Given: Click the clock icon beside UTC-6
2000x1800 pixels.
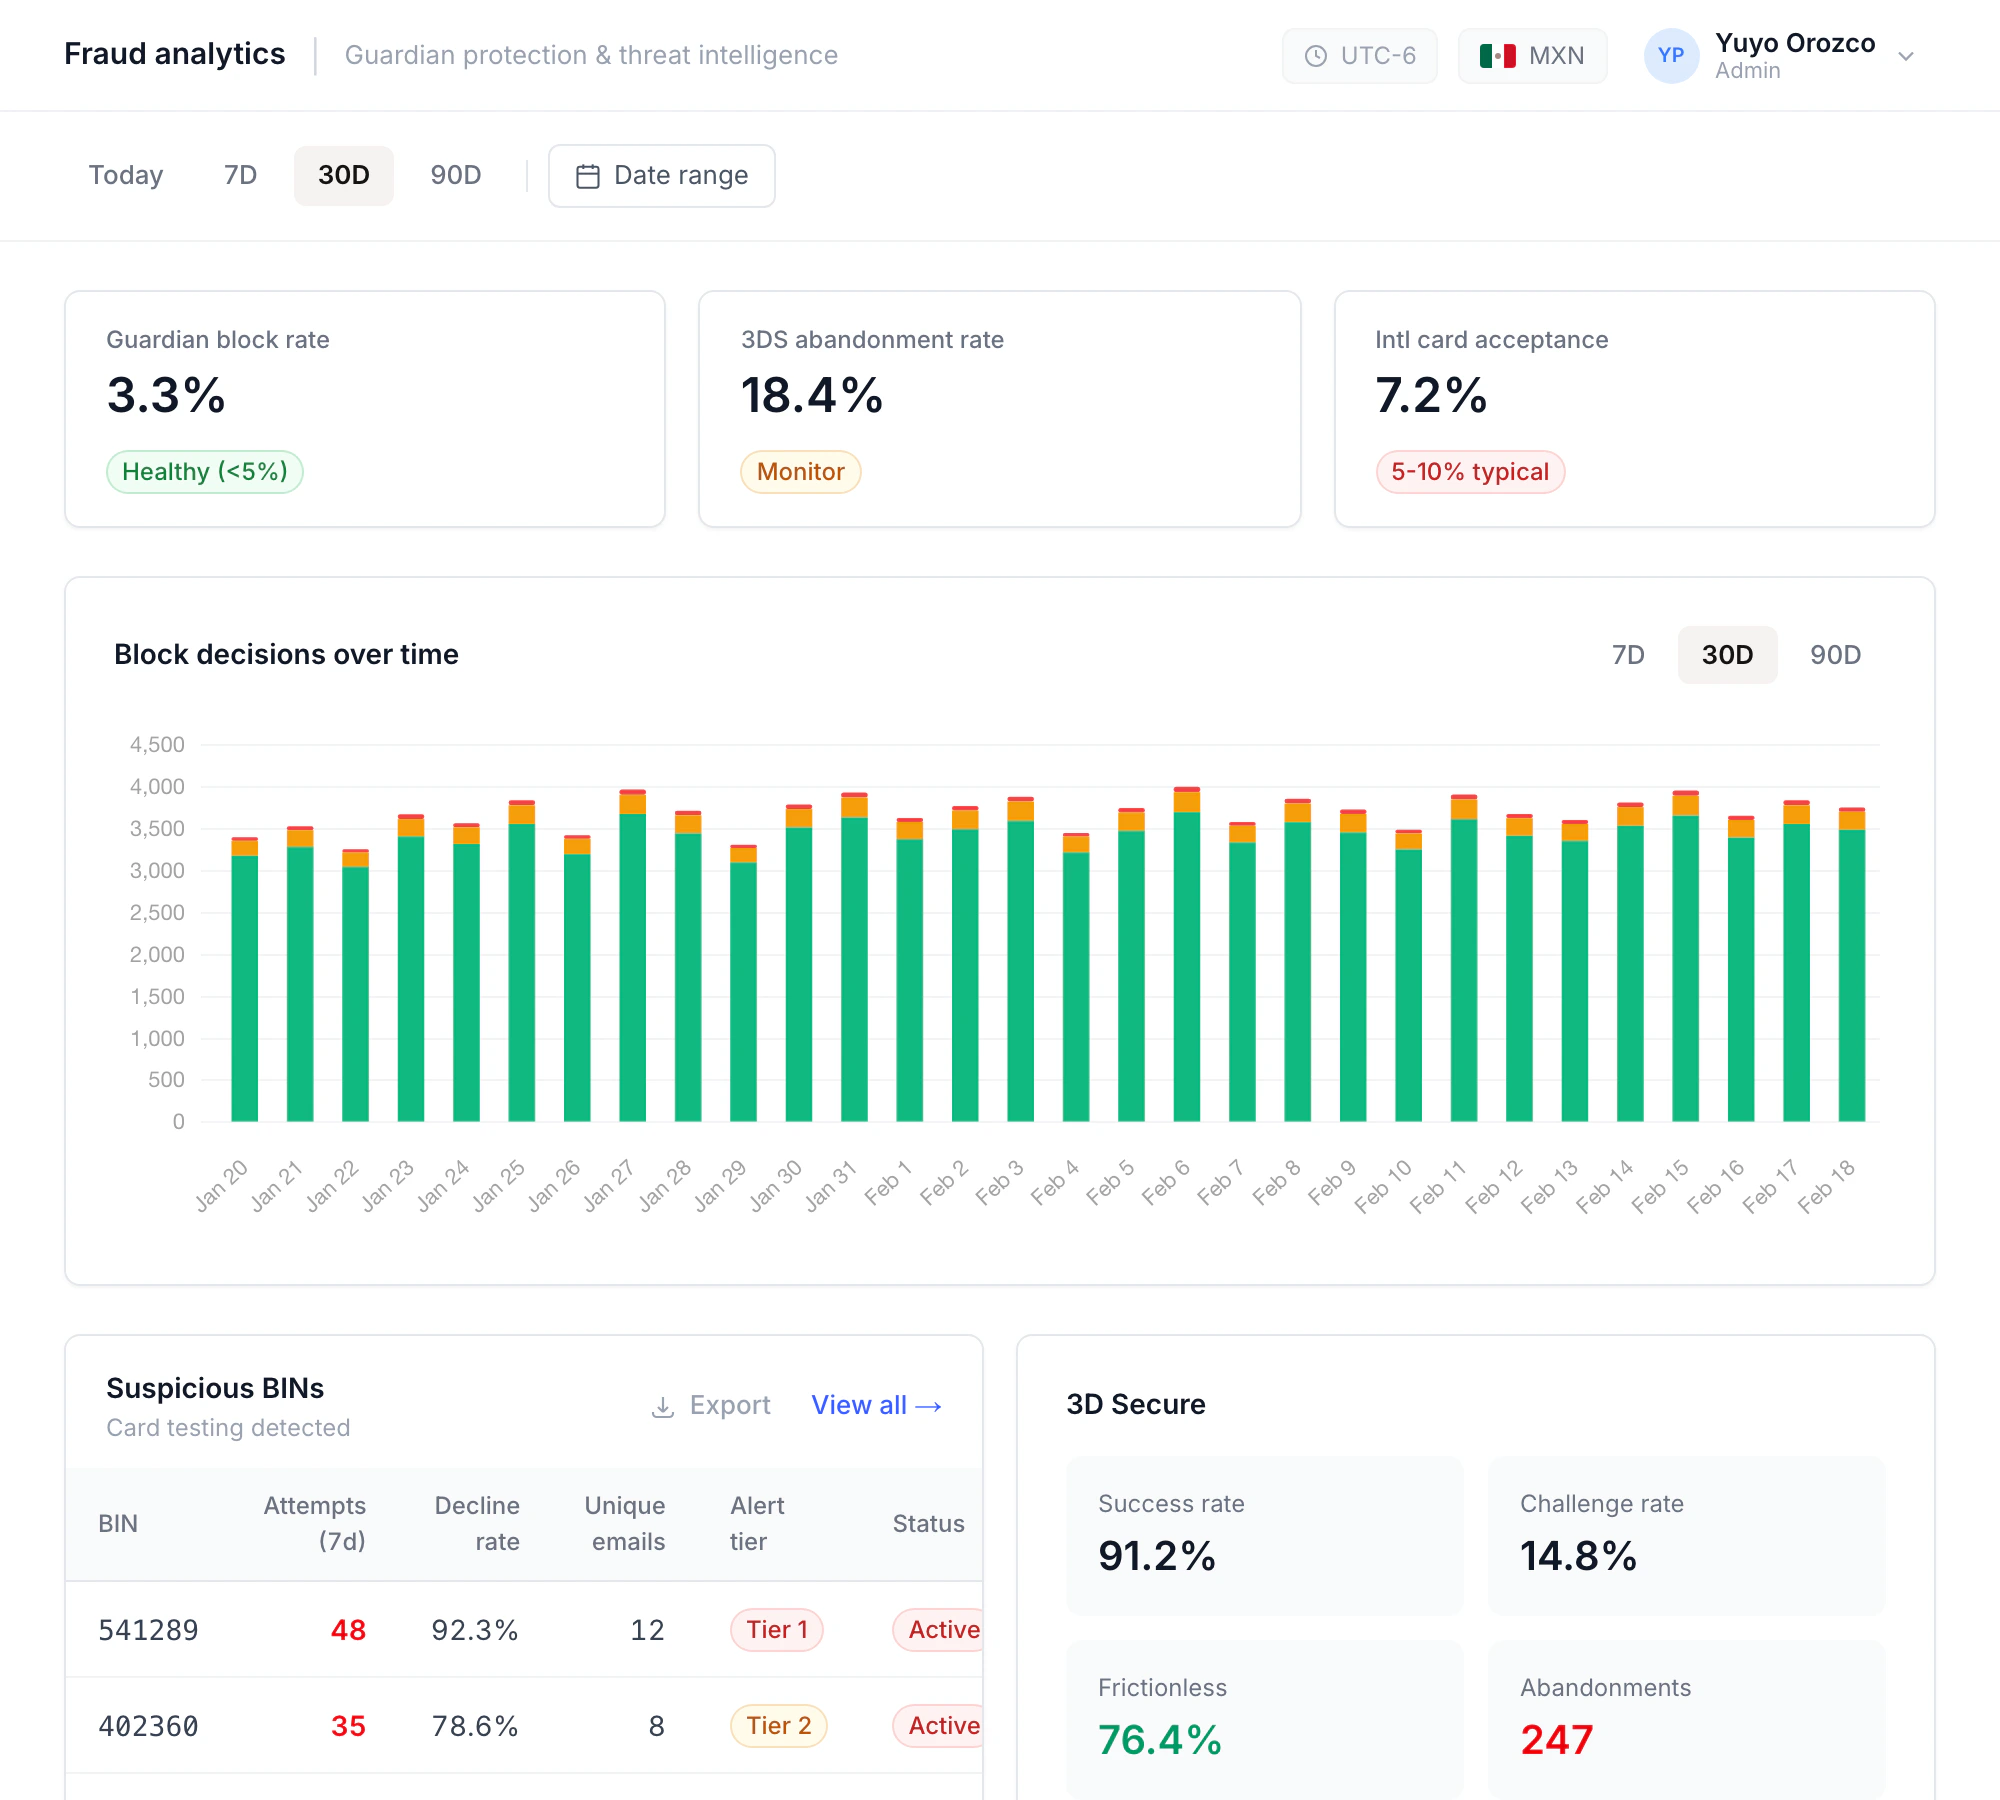Looking at the screenshot, I should pyautogui.click(x=1316, y=56).
